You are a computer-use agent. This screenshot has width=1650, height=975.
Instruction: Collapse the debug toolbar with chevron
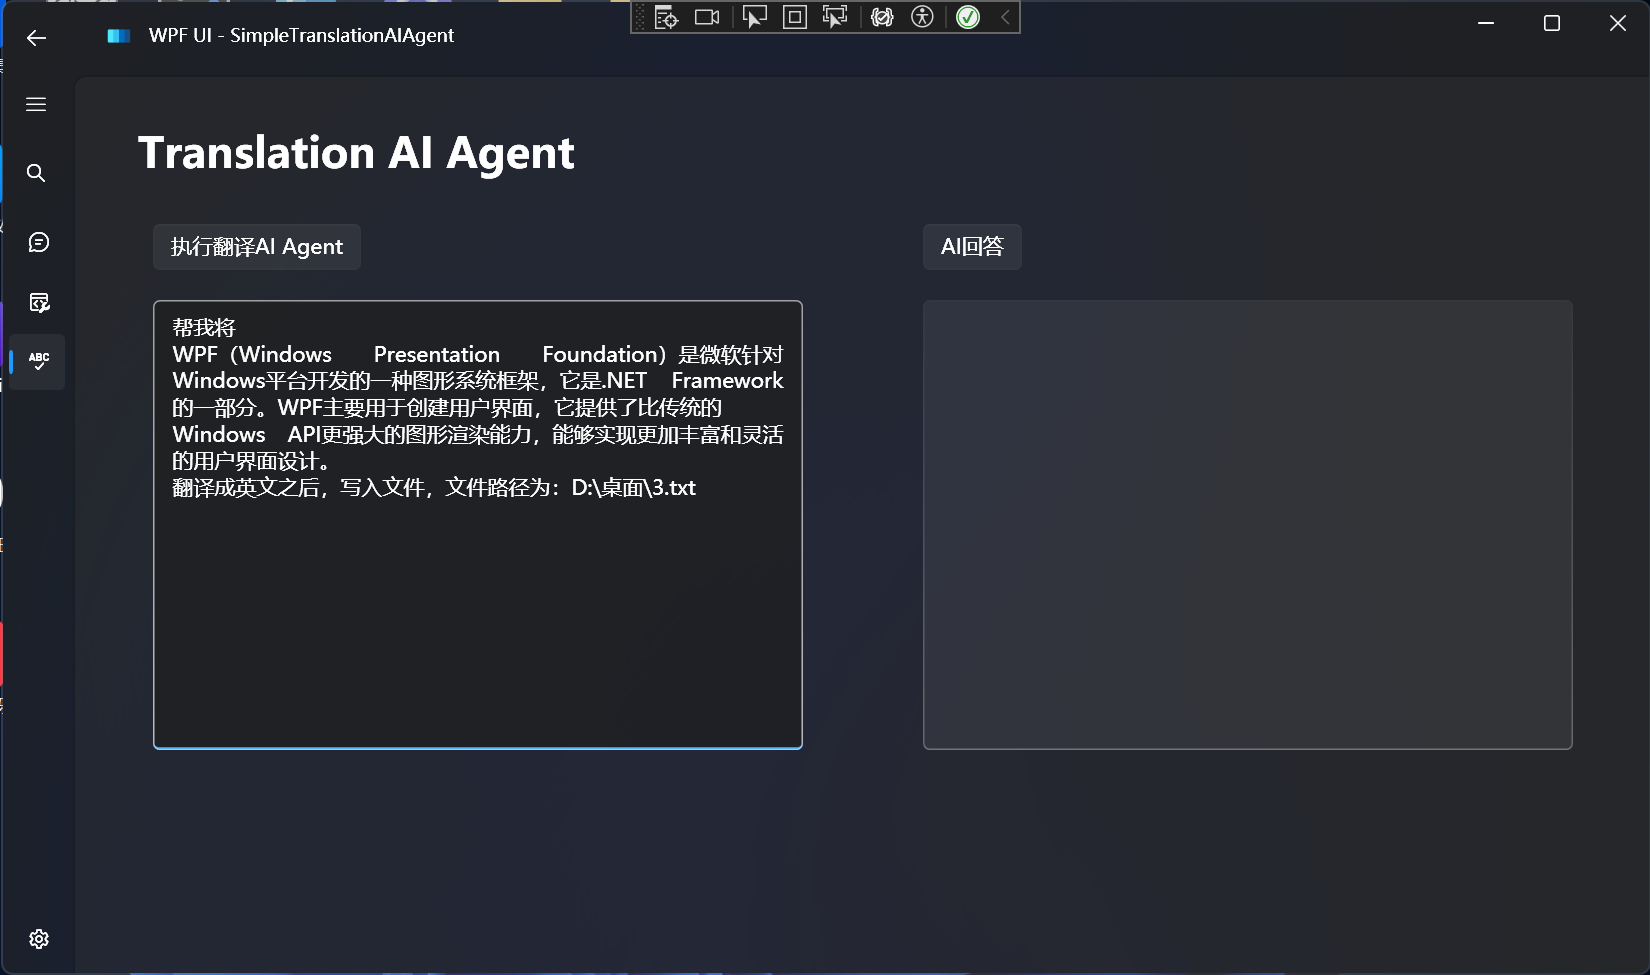coord(1006,17)
